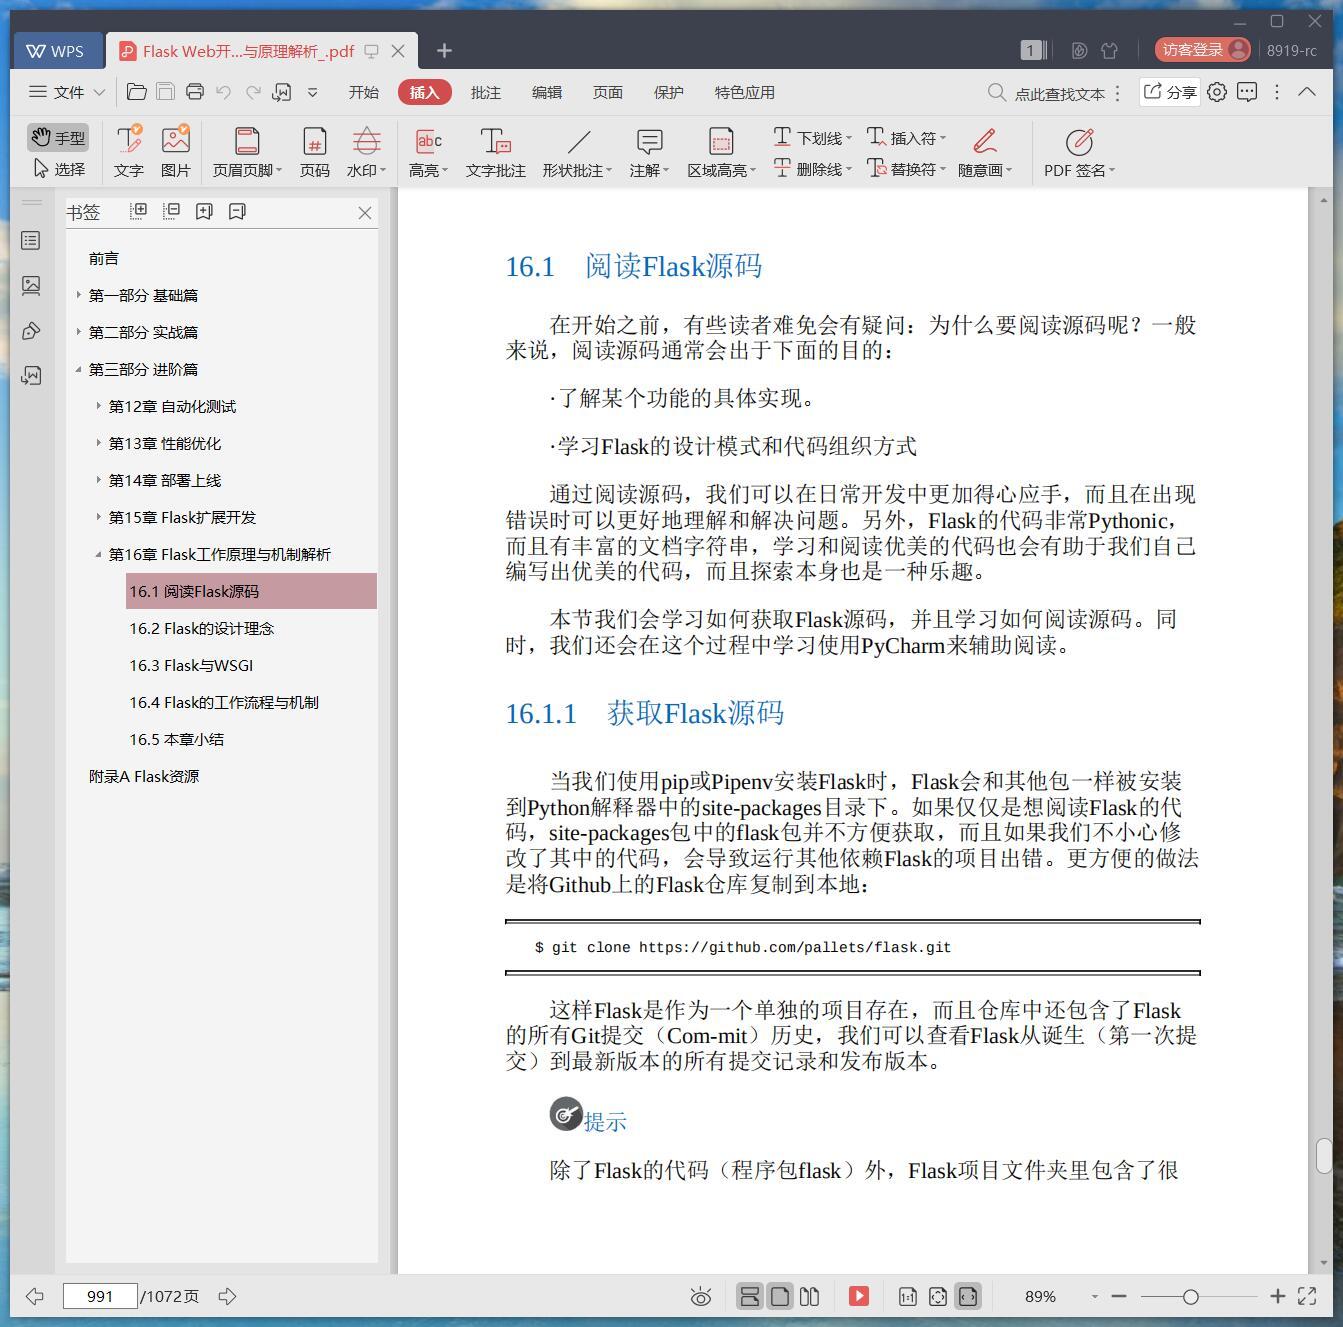
Task: Open header and footer (页眉页脚) dropdown
Action: pyautogui.click(x=247, y=152)
